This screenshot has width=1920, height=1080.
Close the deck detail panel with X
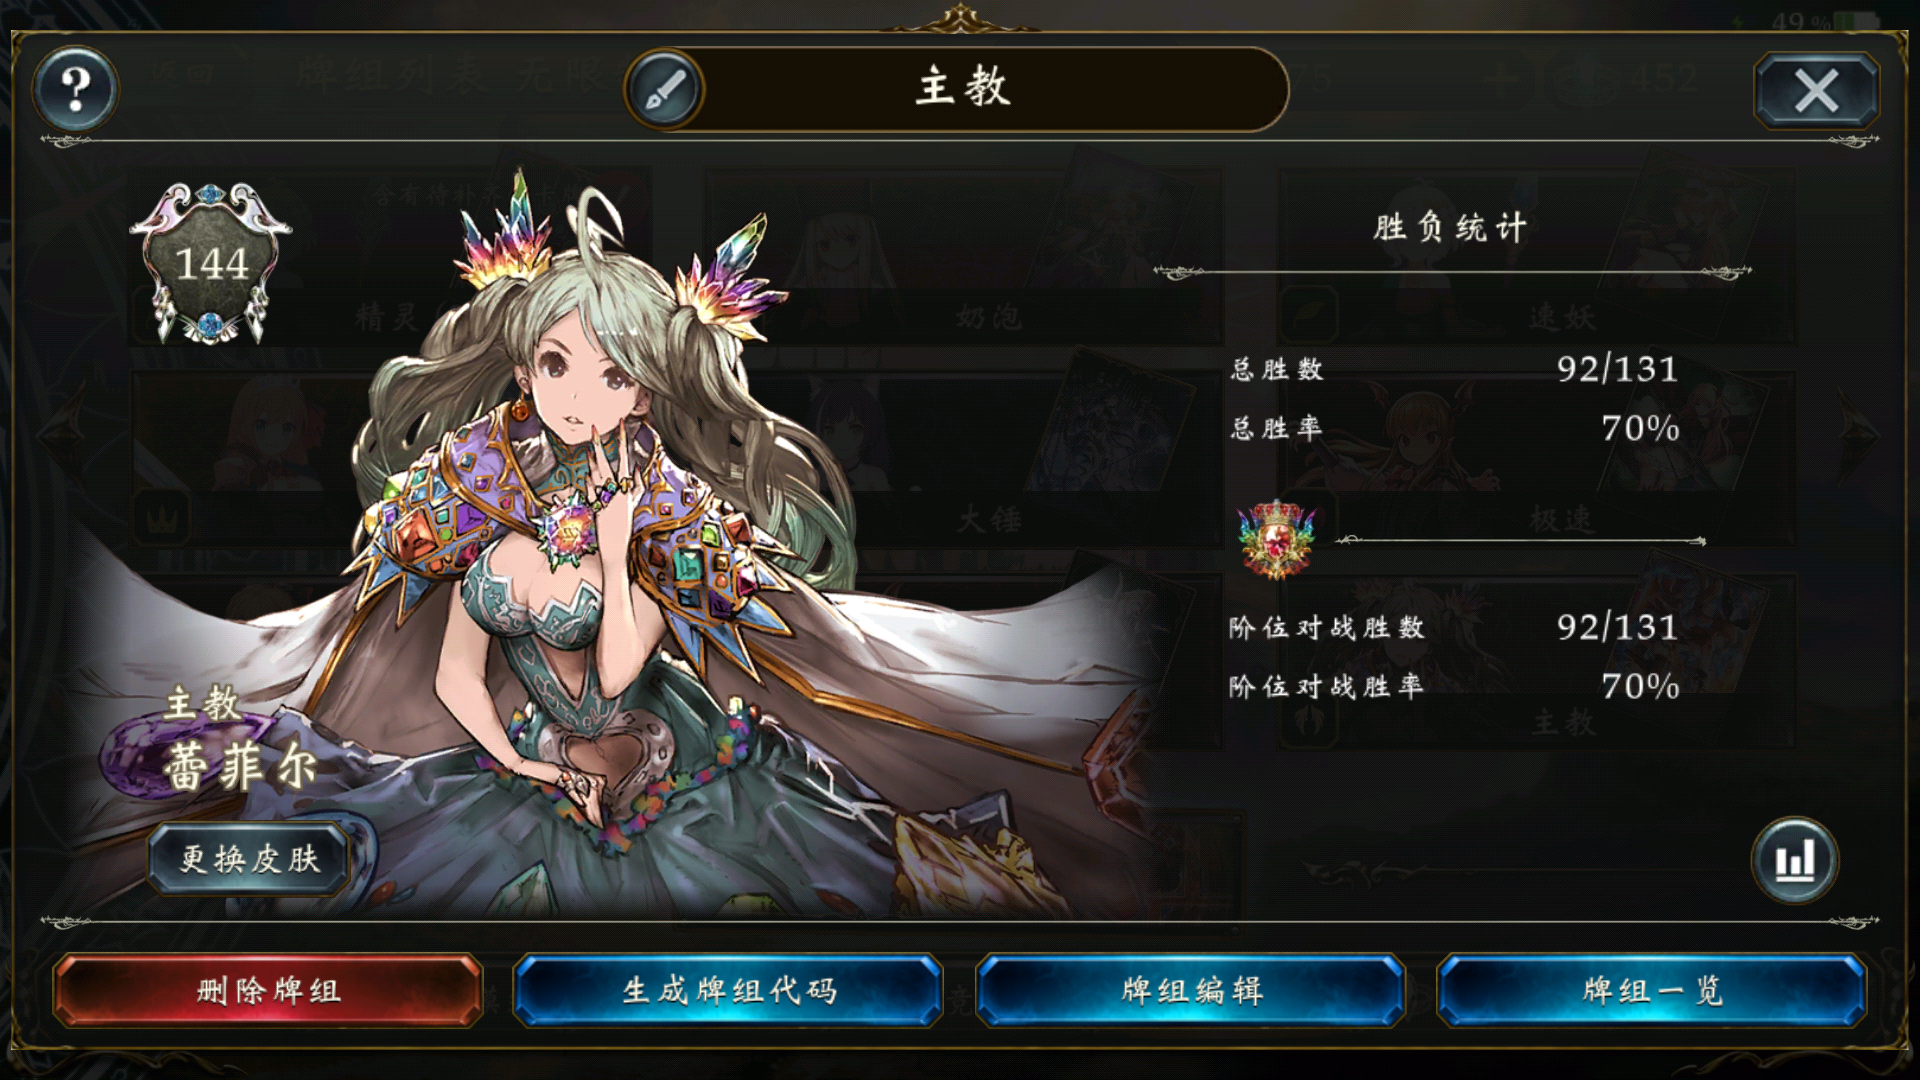click(x=1816, y=91)
